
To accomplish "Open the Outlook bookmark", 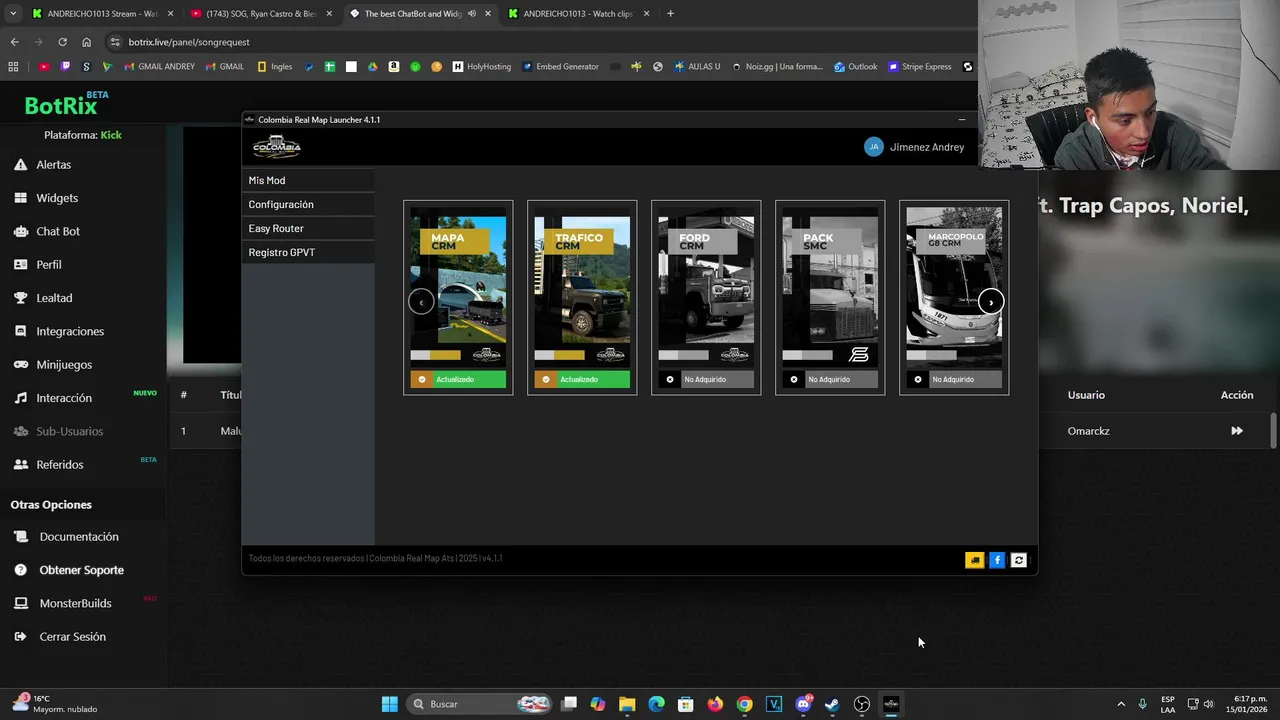I will [855, 67].
